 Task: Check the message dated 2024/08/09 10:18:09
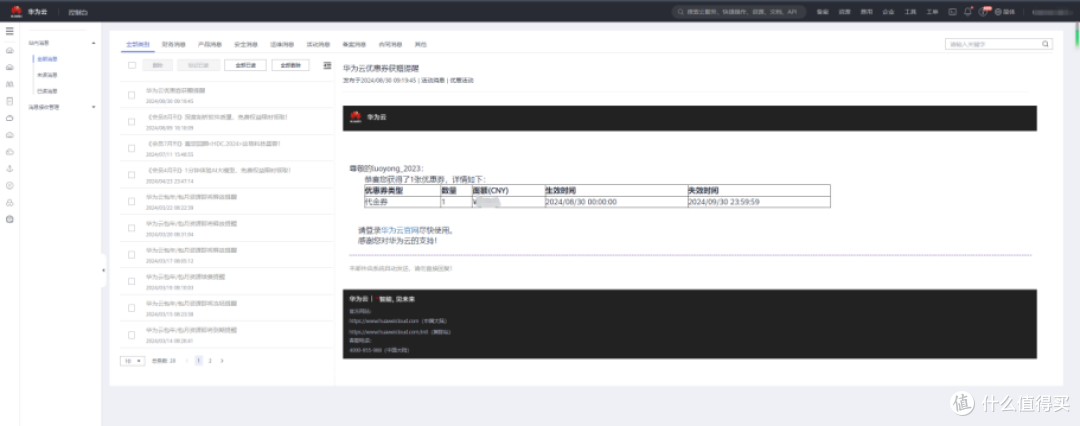click(x=132, y=122)
